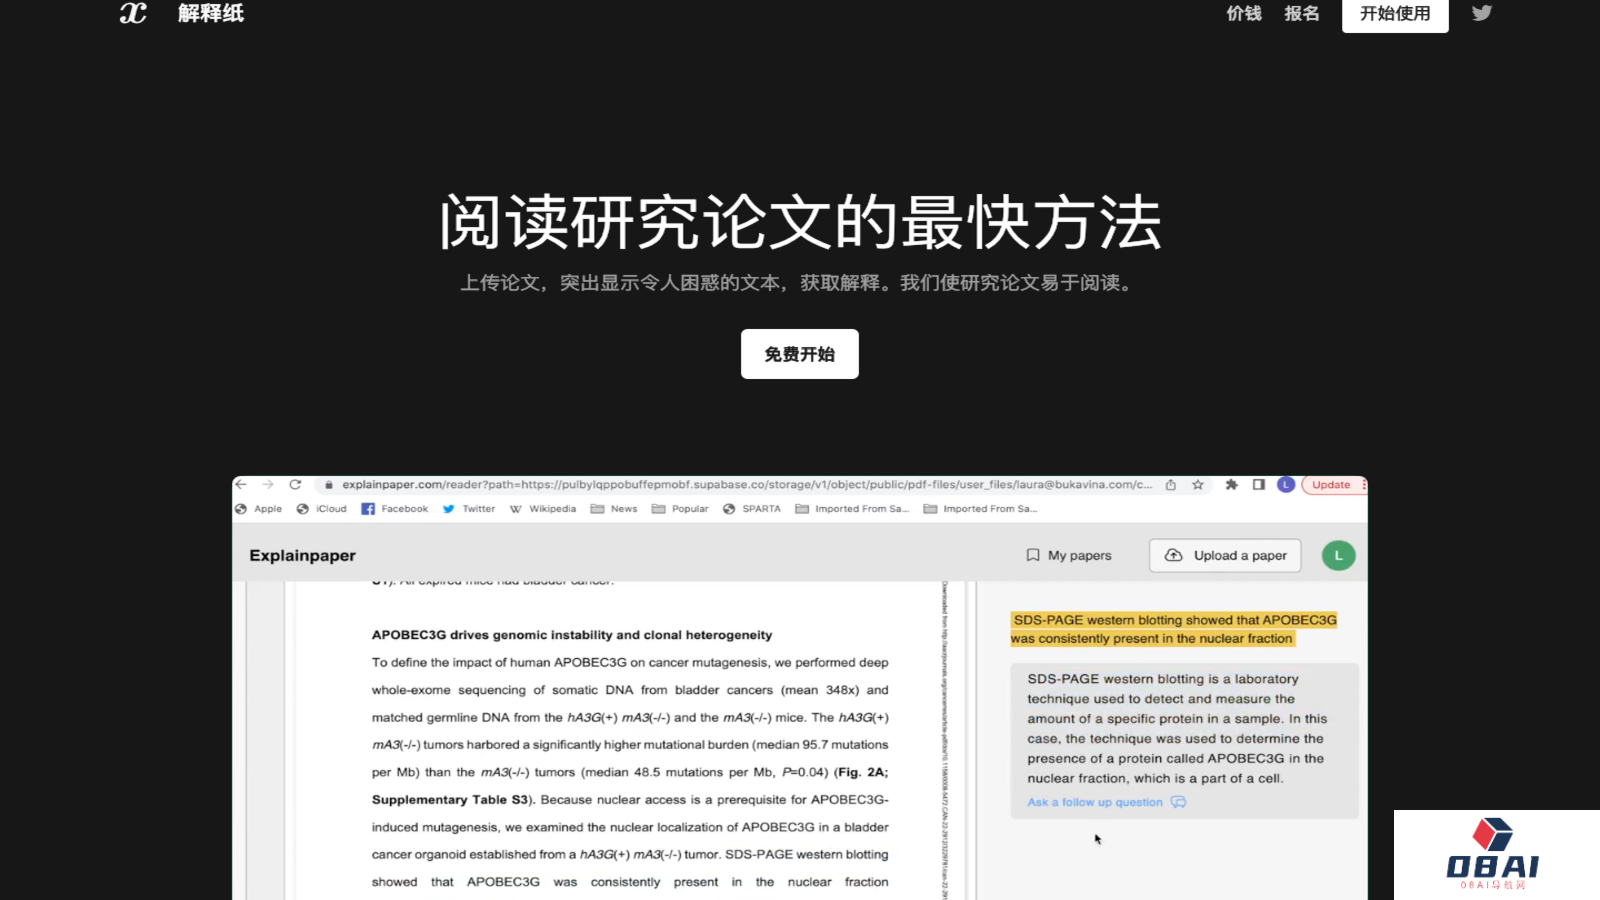Viewport: 1600px width, 900px height.
Task: Click the red Update browser button
Action: click(1332, 484)
